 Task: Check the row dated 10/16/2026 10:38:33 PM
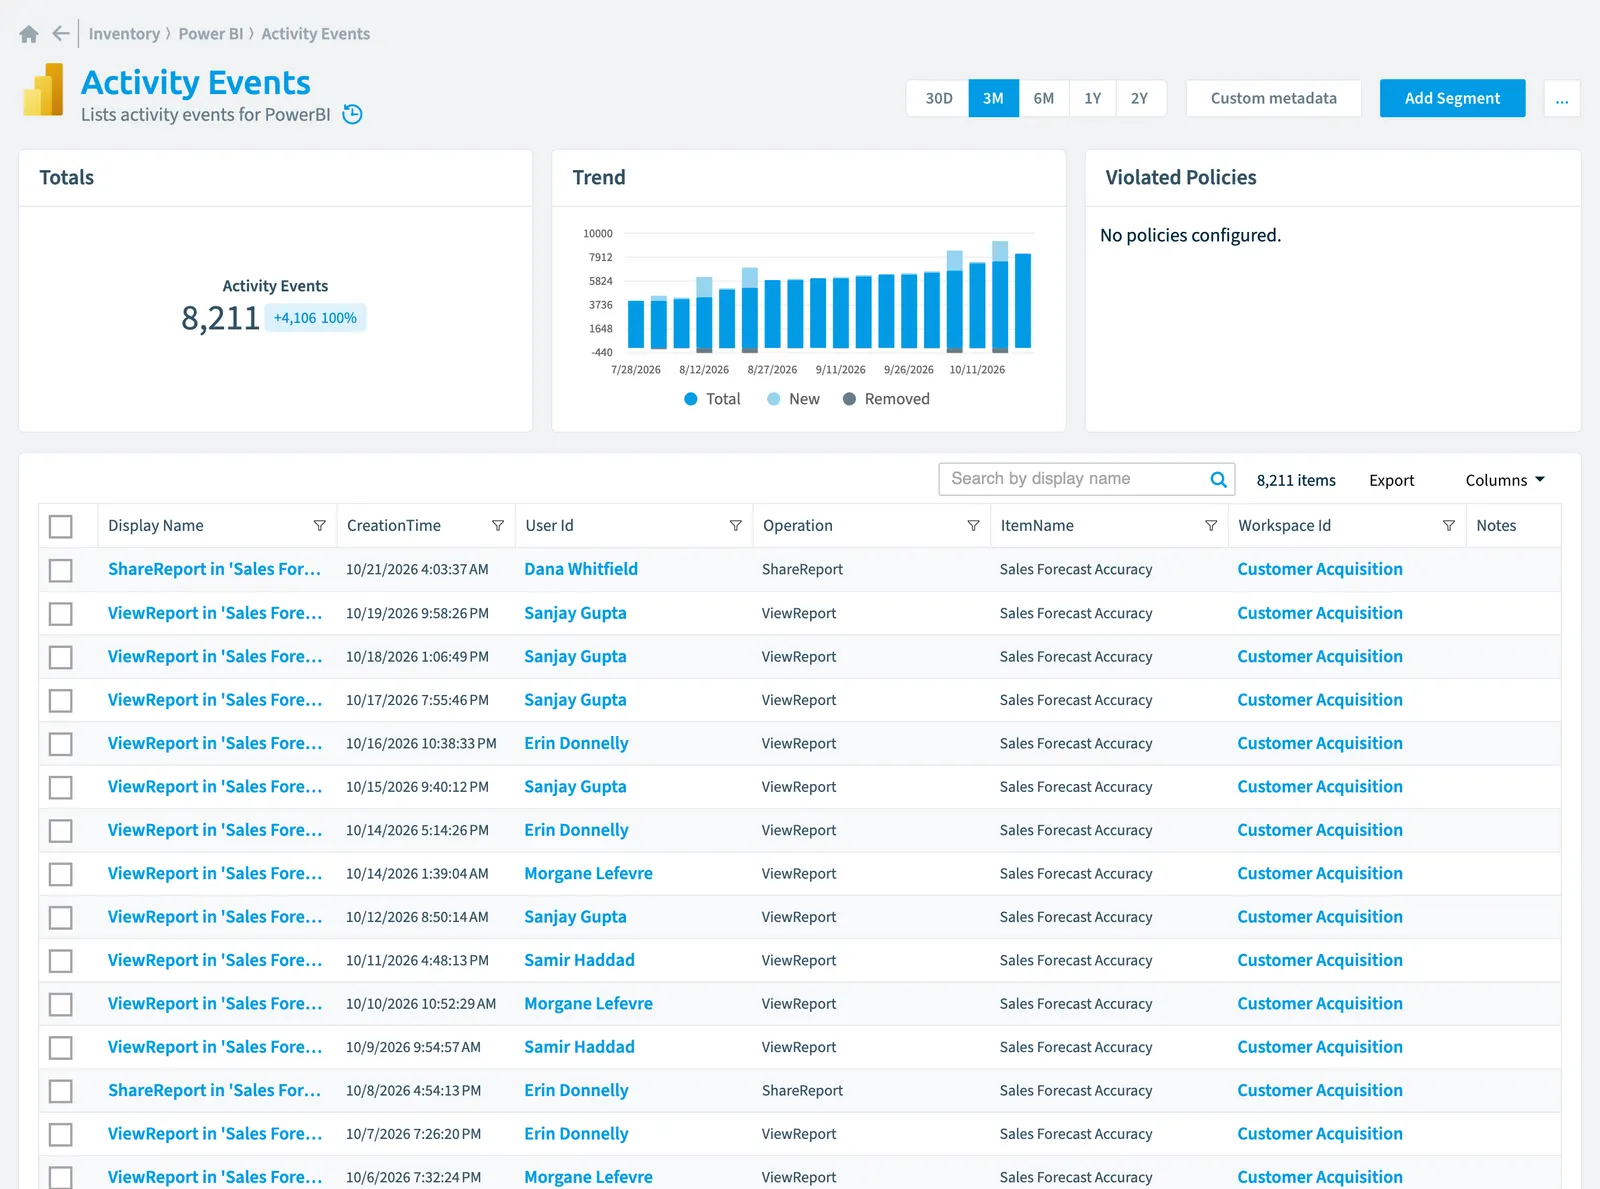[61, 744]
